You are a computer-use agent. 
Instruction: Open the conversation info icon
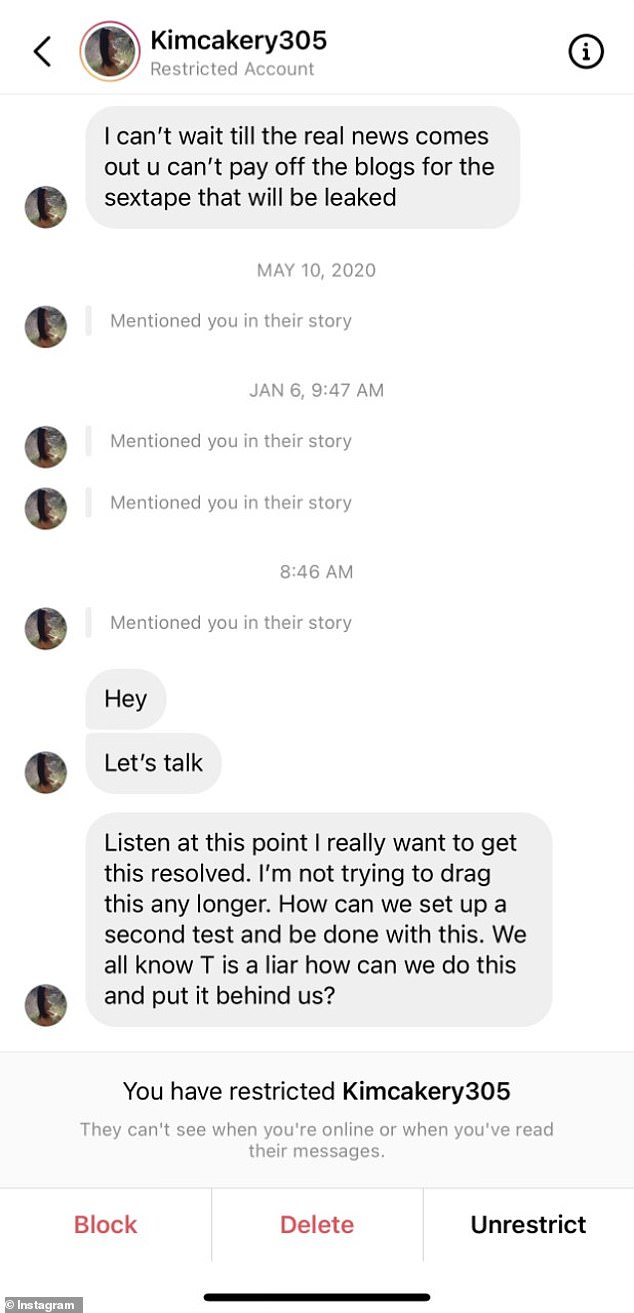pos(586,52)
